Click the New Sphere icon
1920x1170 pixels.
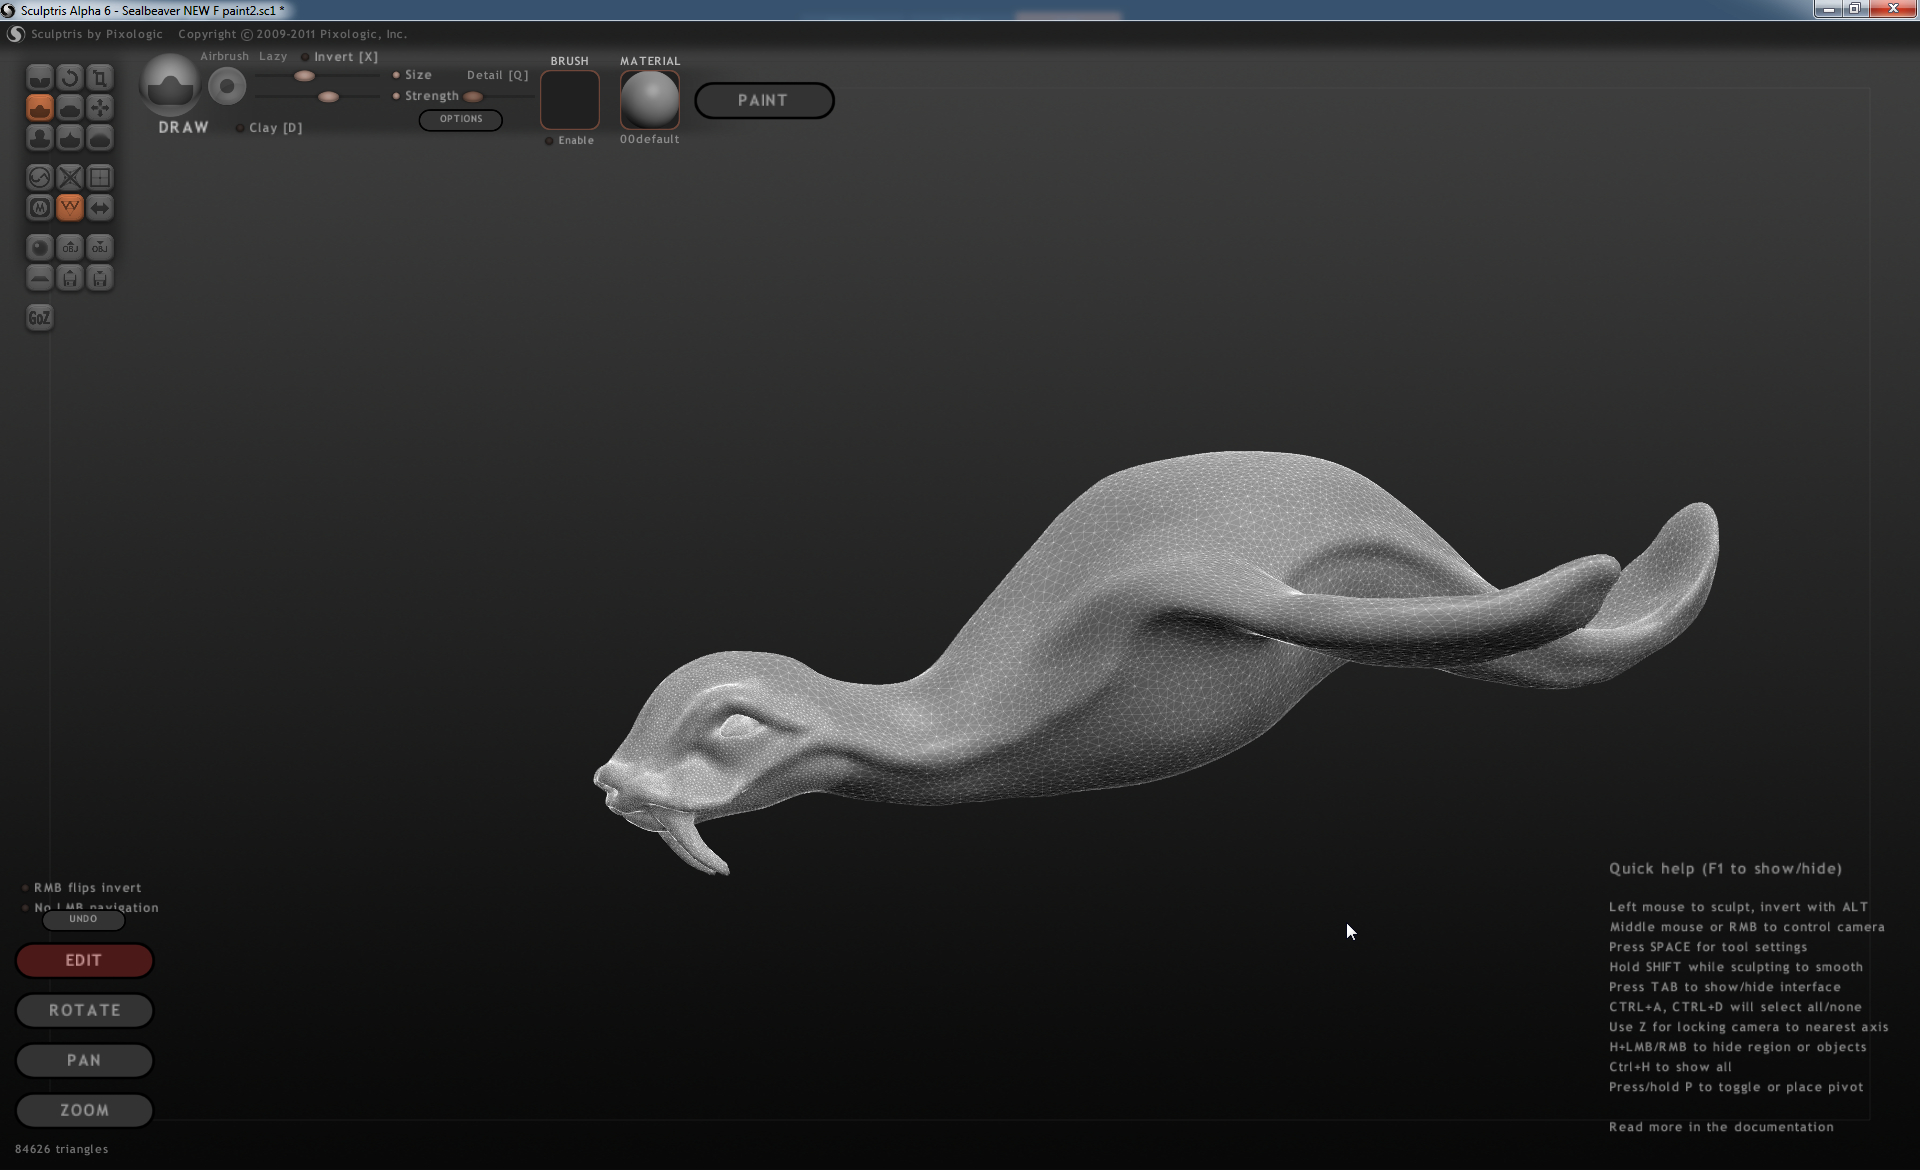pyautogui.click(x=40, y=247)
